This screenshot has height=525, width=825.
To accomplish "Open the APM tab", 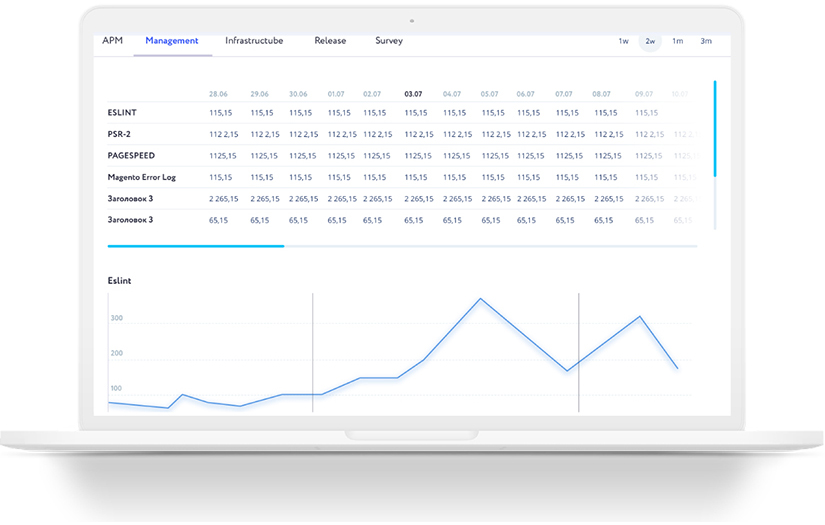I will click(x=112, y=41).
